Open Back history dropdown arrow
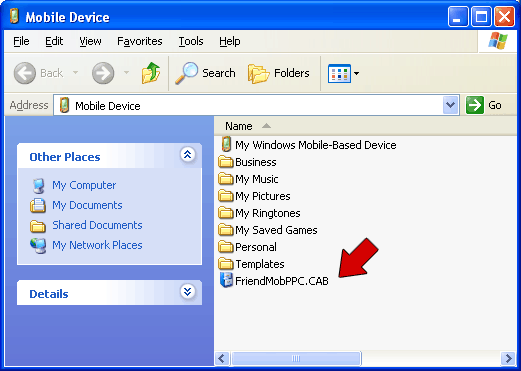This screenshot has height=371, width=521. 76,72
